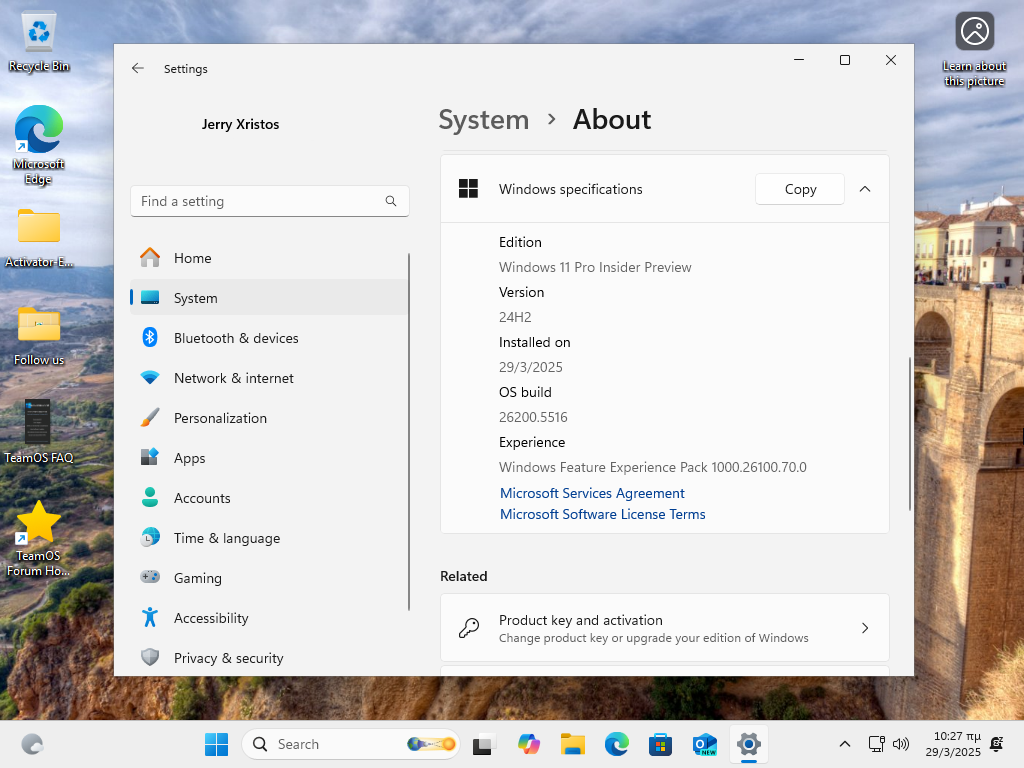
Task: Go to Personalization settings
Action: click(x=269, y=418)
